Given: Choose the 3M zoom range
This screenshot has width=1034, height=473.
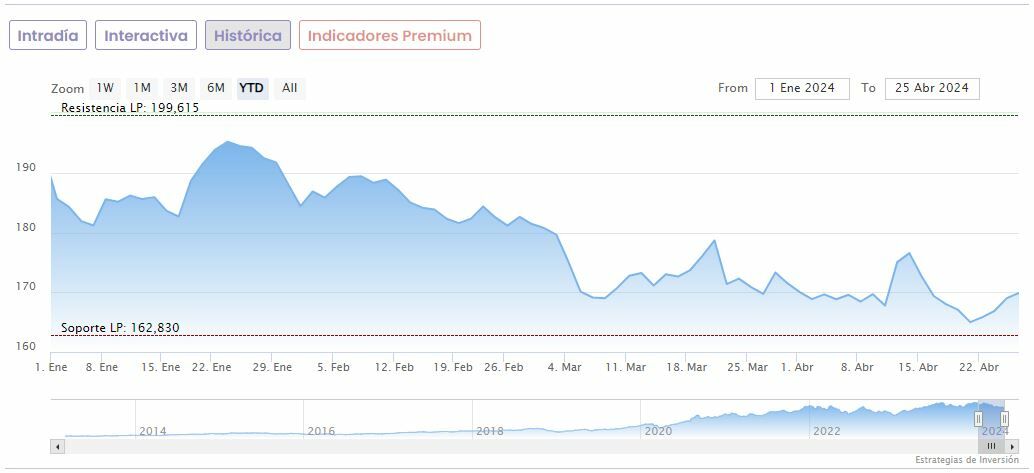Looking at the screenshot, I should point(179,88).
